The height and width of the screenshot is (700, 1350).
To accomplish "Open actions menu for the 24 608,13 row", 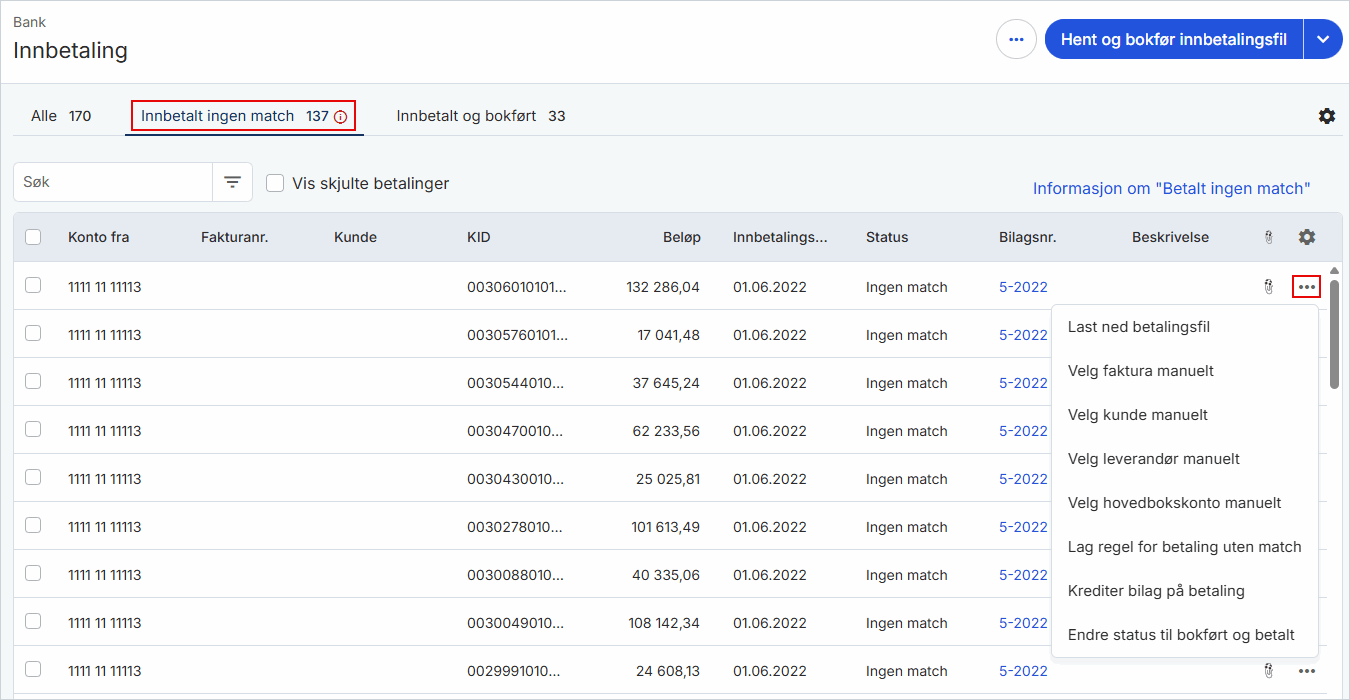I will pos(1307,671).
